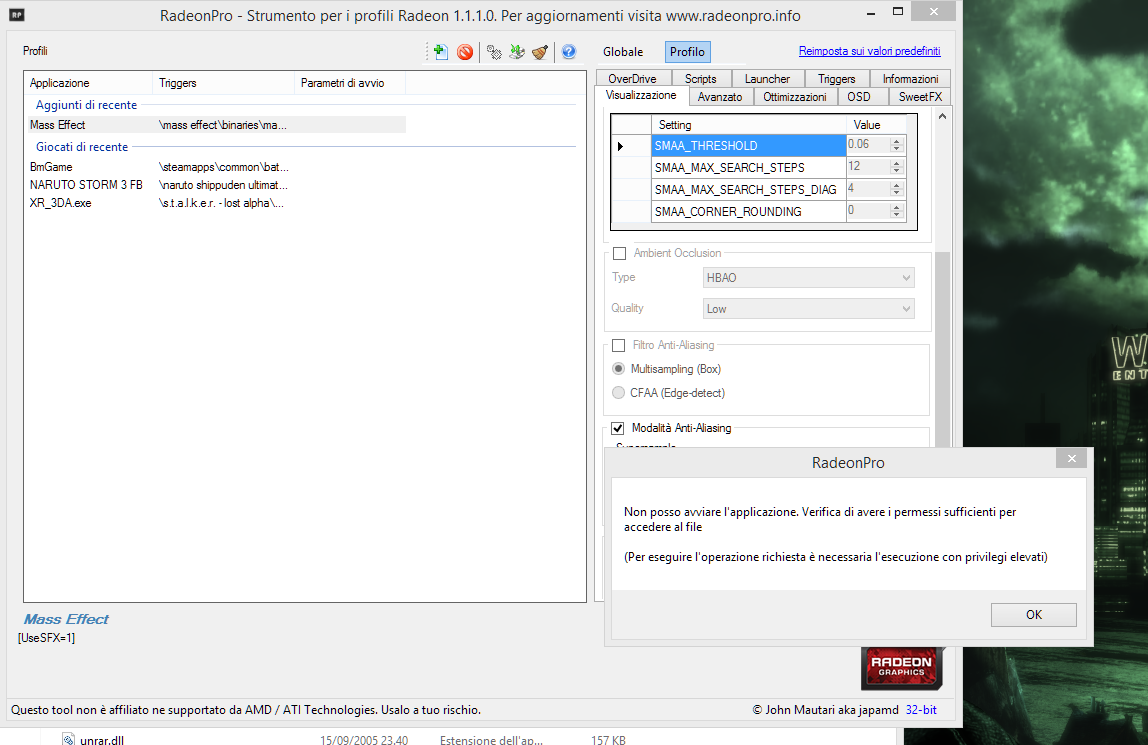
Task: Decrease SMAA_THRESHOLD value with the down arrow
Action: pos(896,149)
